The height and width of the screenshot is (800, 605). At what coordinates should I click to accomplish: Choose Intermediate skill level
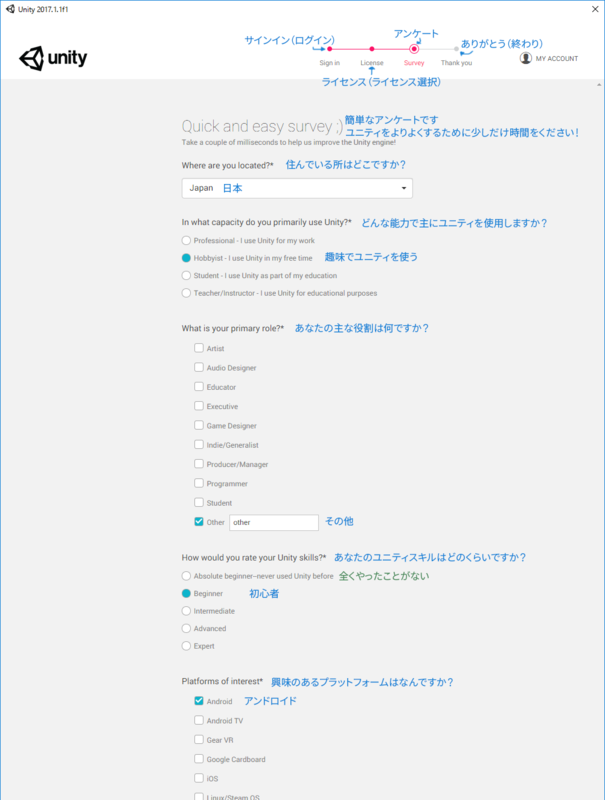click(x=186, y=611)
